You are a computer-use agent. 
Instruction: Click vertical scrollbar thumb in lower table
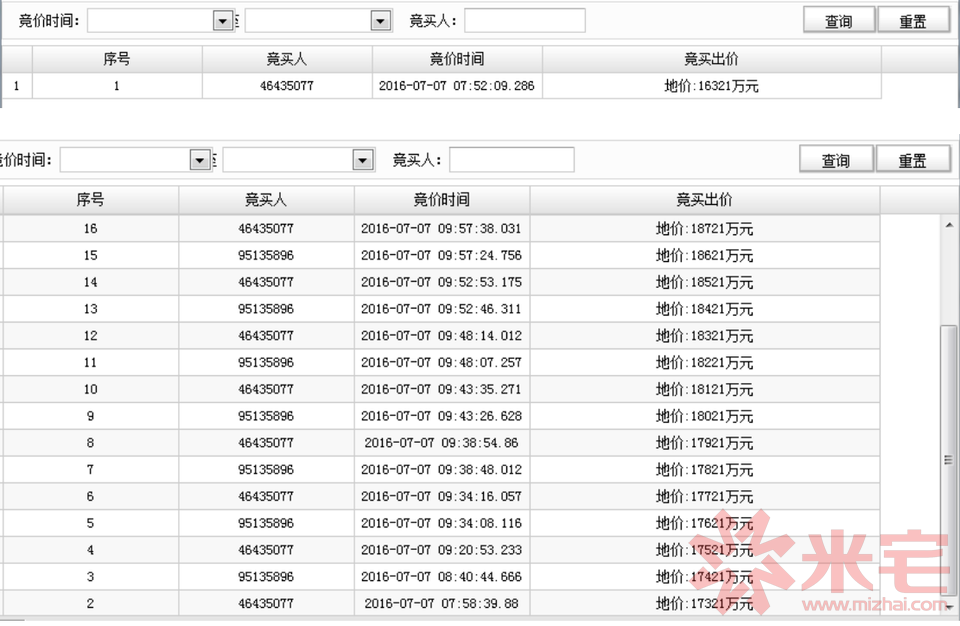[x=948, y=460]
